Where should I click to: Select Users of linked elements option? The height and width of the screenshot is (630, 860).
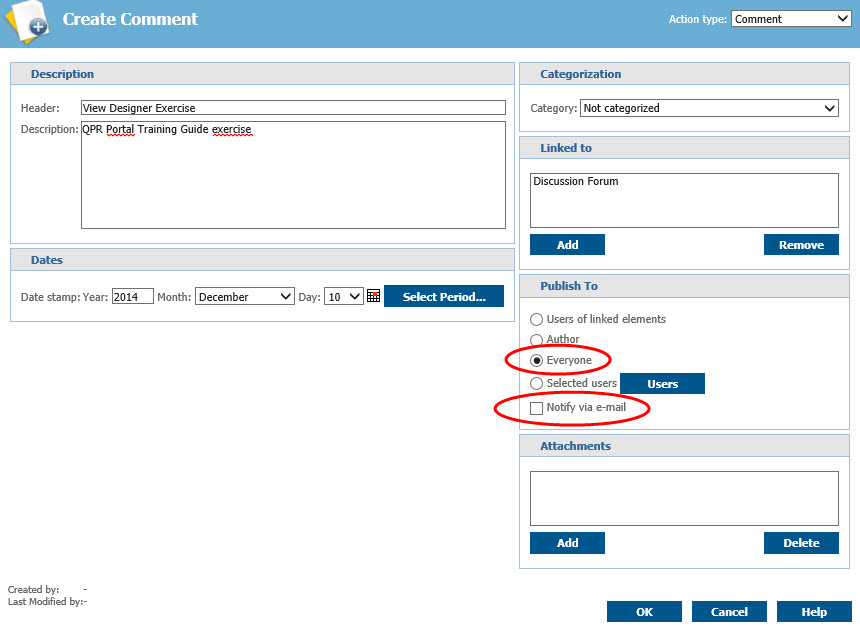[537, 319]
